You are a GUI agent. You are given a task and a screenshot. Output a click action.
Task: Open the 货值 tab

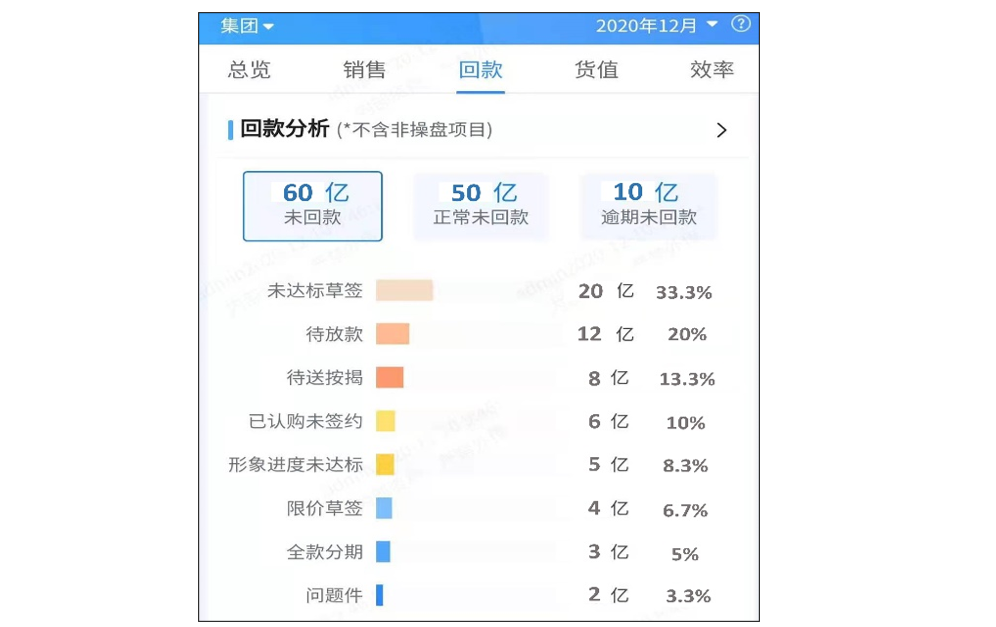point(596,70)
